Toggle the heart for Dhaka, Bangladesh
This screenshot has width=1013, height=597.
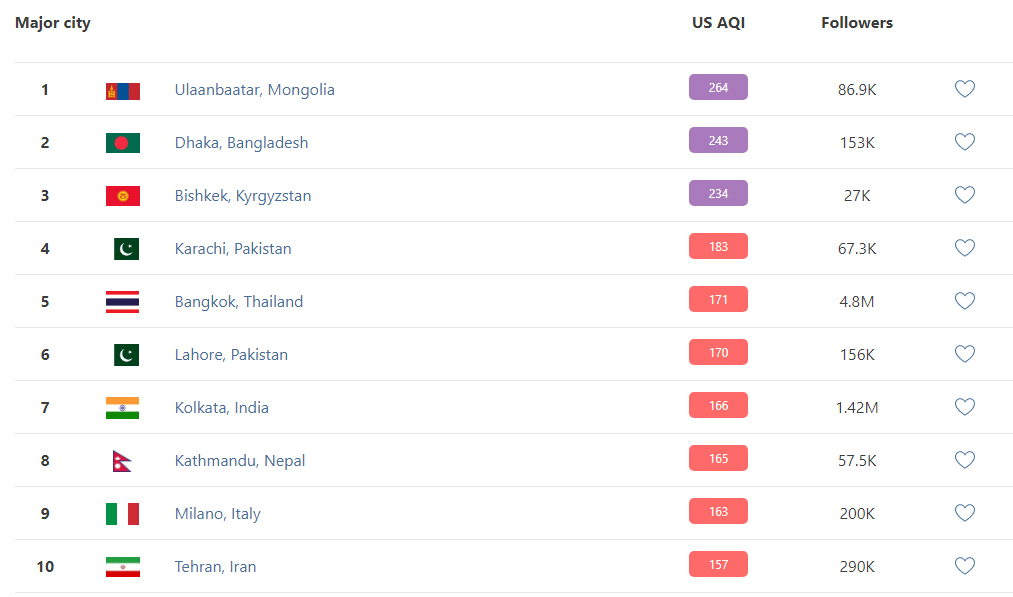[x=964, y=142]
